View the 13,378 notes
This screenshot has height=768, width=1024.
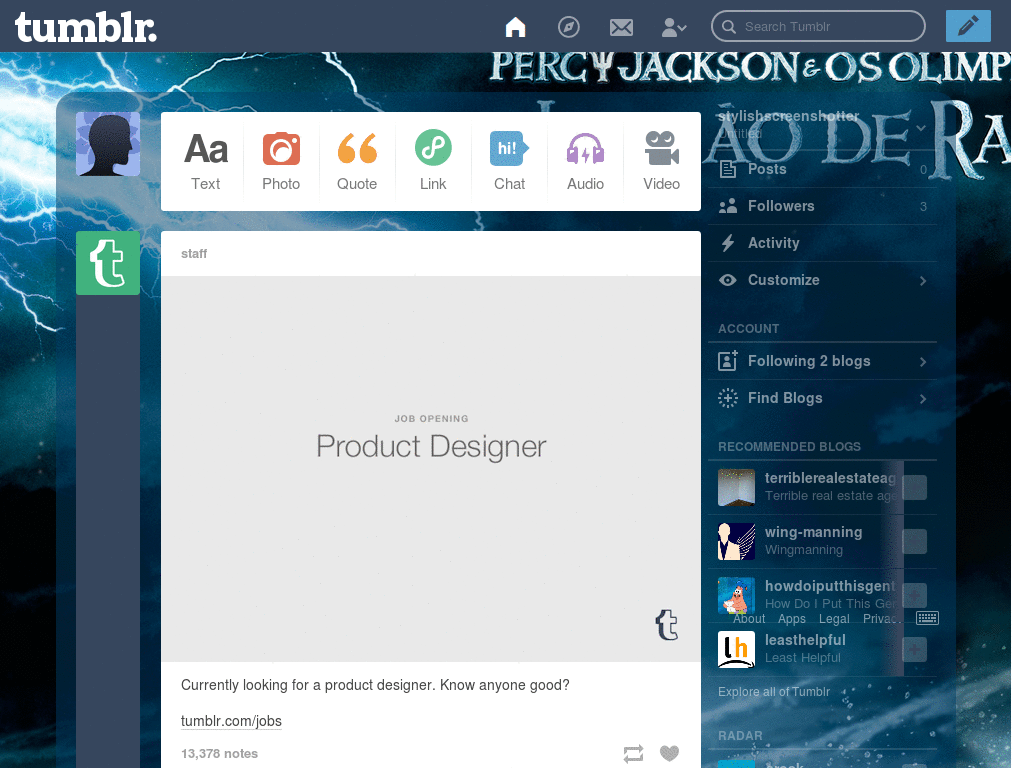[219, 754]
